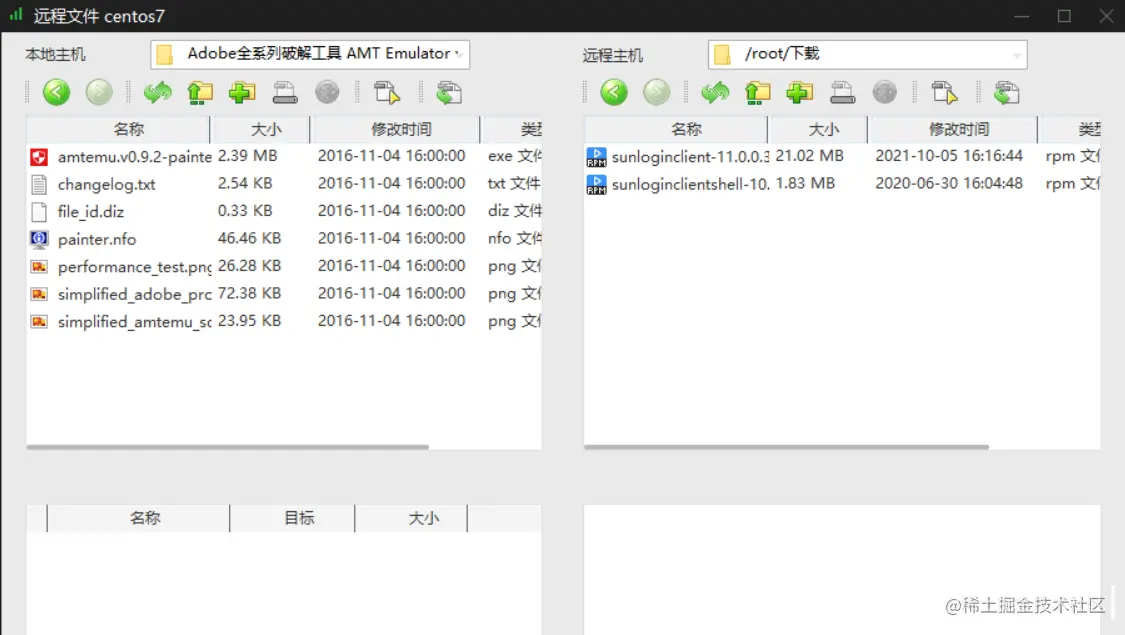The height and width of the screenshot is (635, 1125).
Task: Click sunloginclient-11 RPM file icon
Action: pyautogui.click(x=596, y=156)
